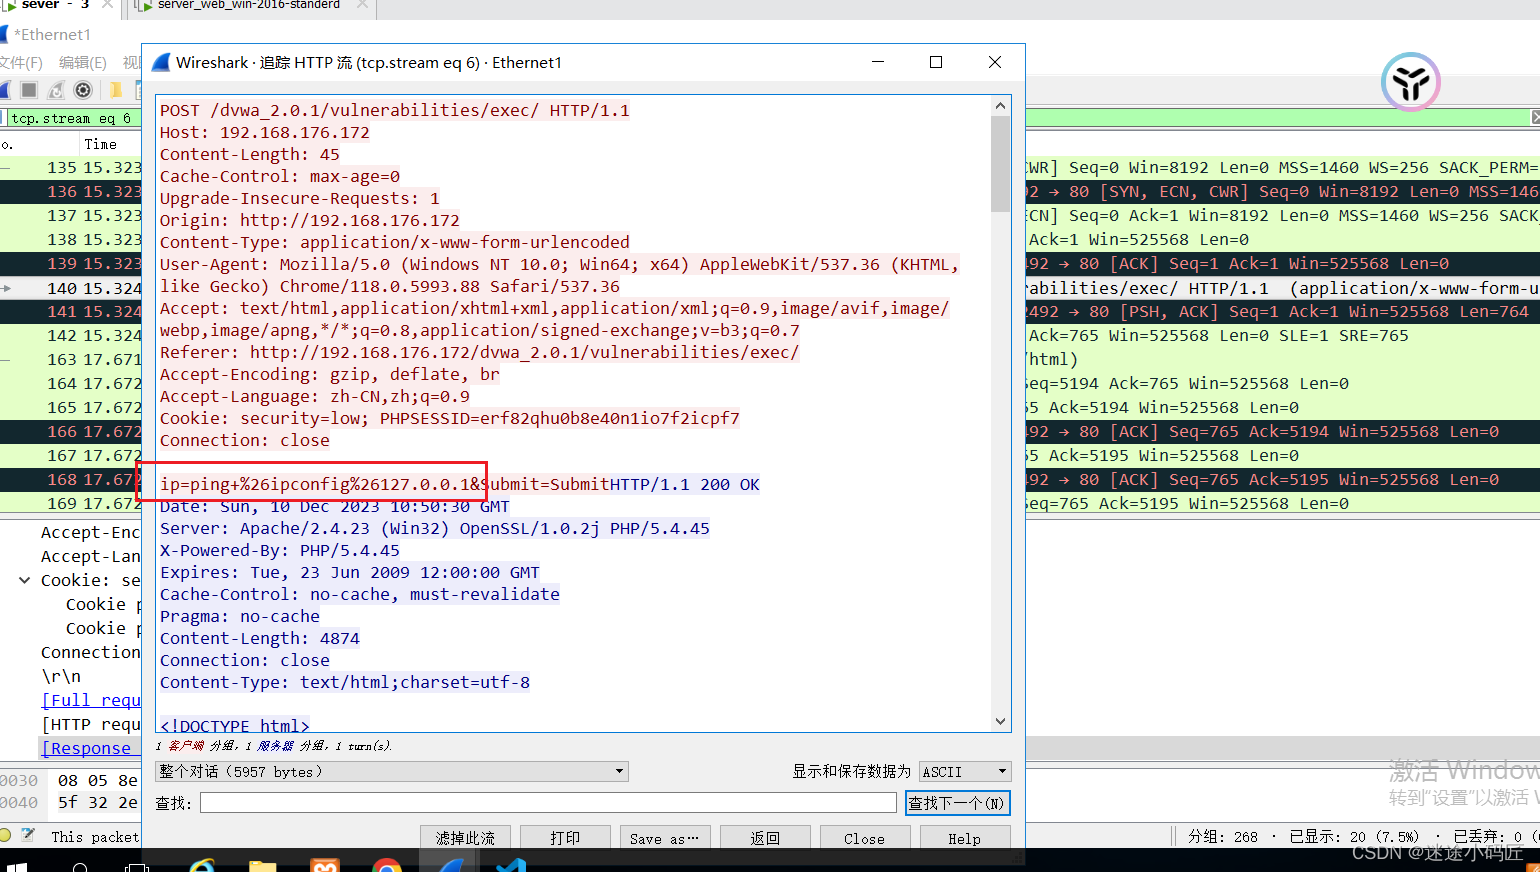Open the 编辑(E) menu

[x=83, y=62]
